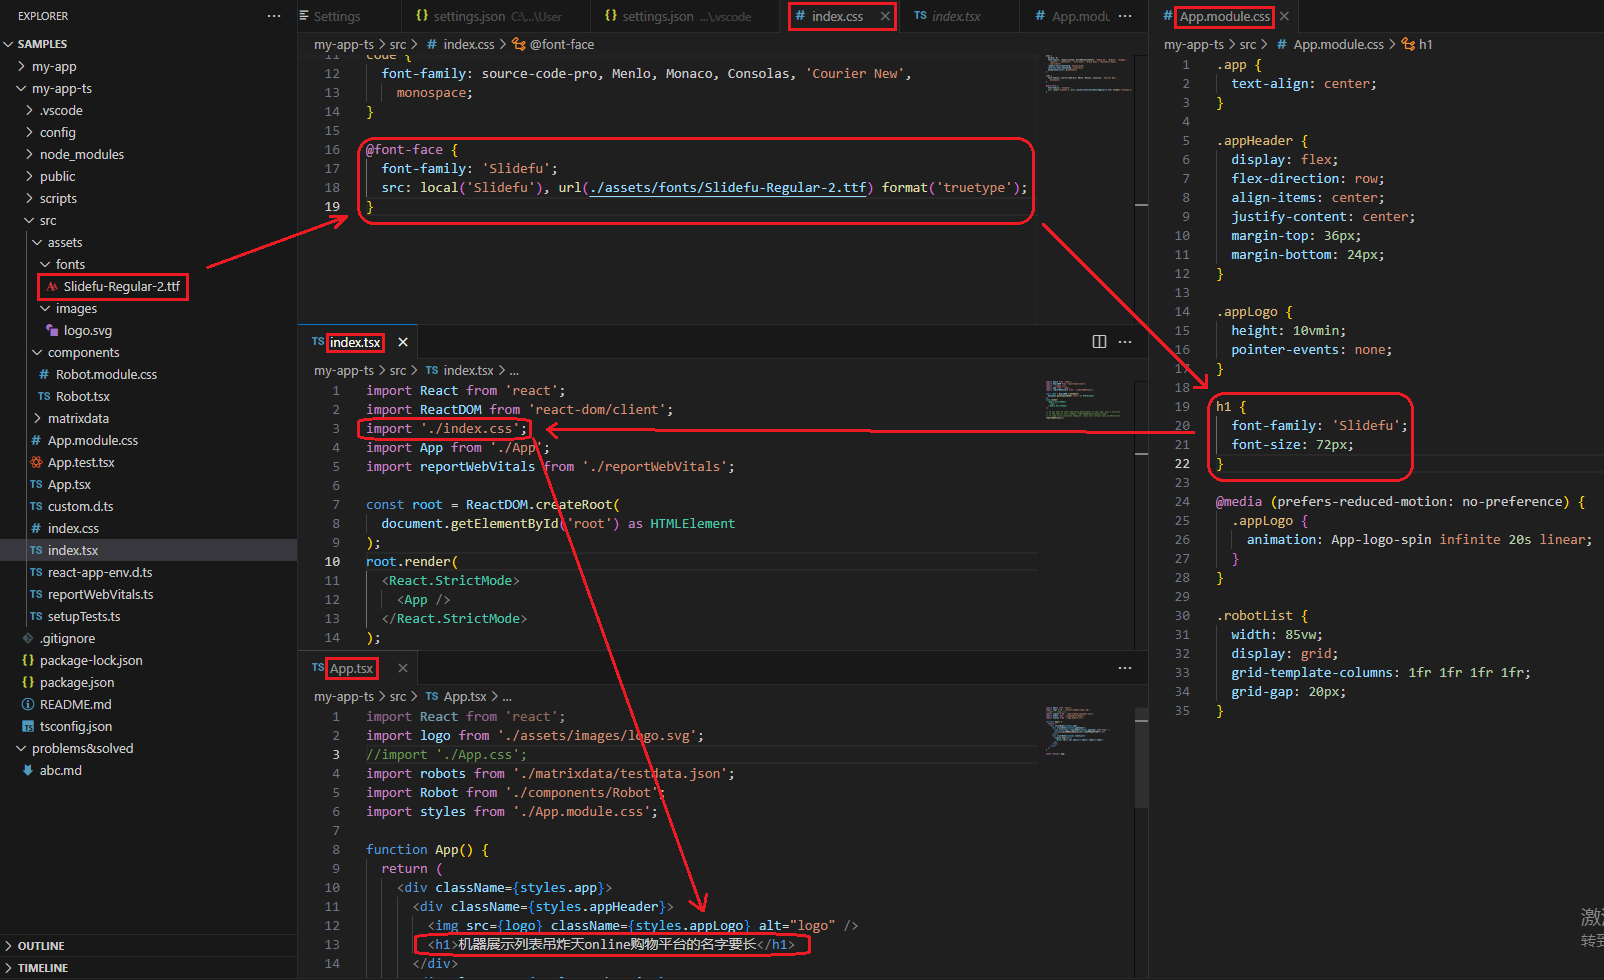Open the font file URL link in index.css
The width and height of the screenshot is (1604, 980).
pos(729,188)
